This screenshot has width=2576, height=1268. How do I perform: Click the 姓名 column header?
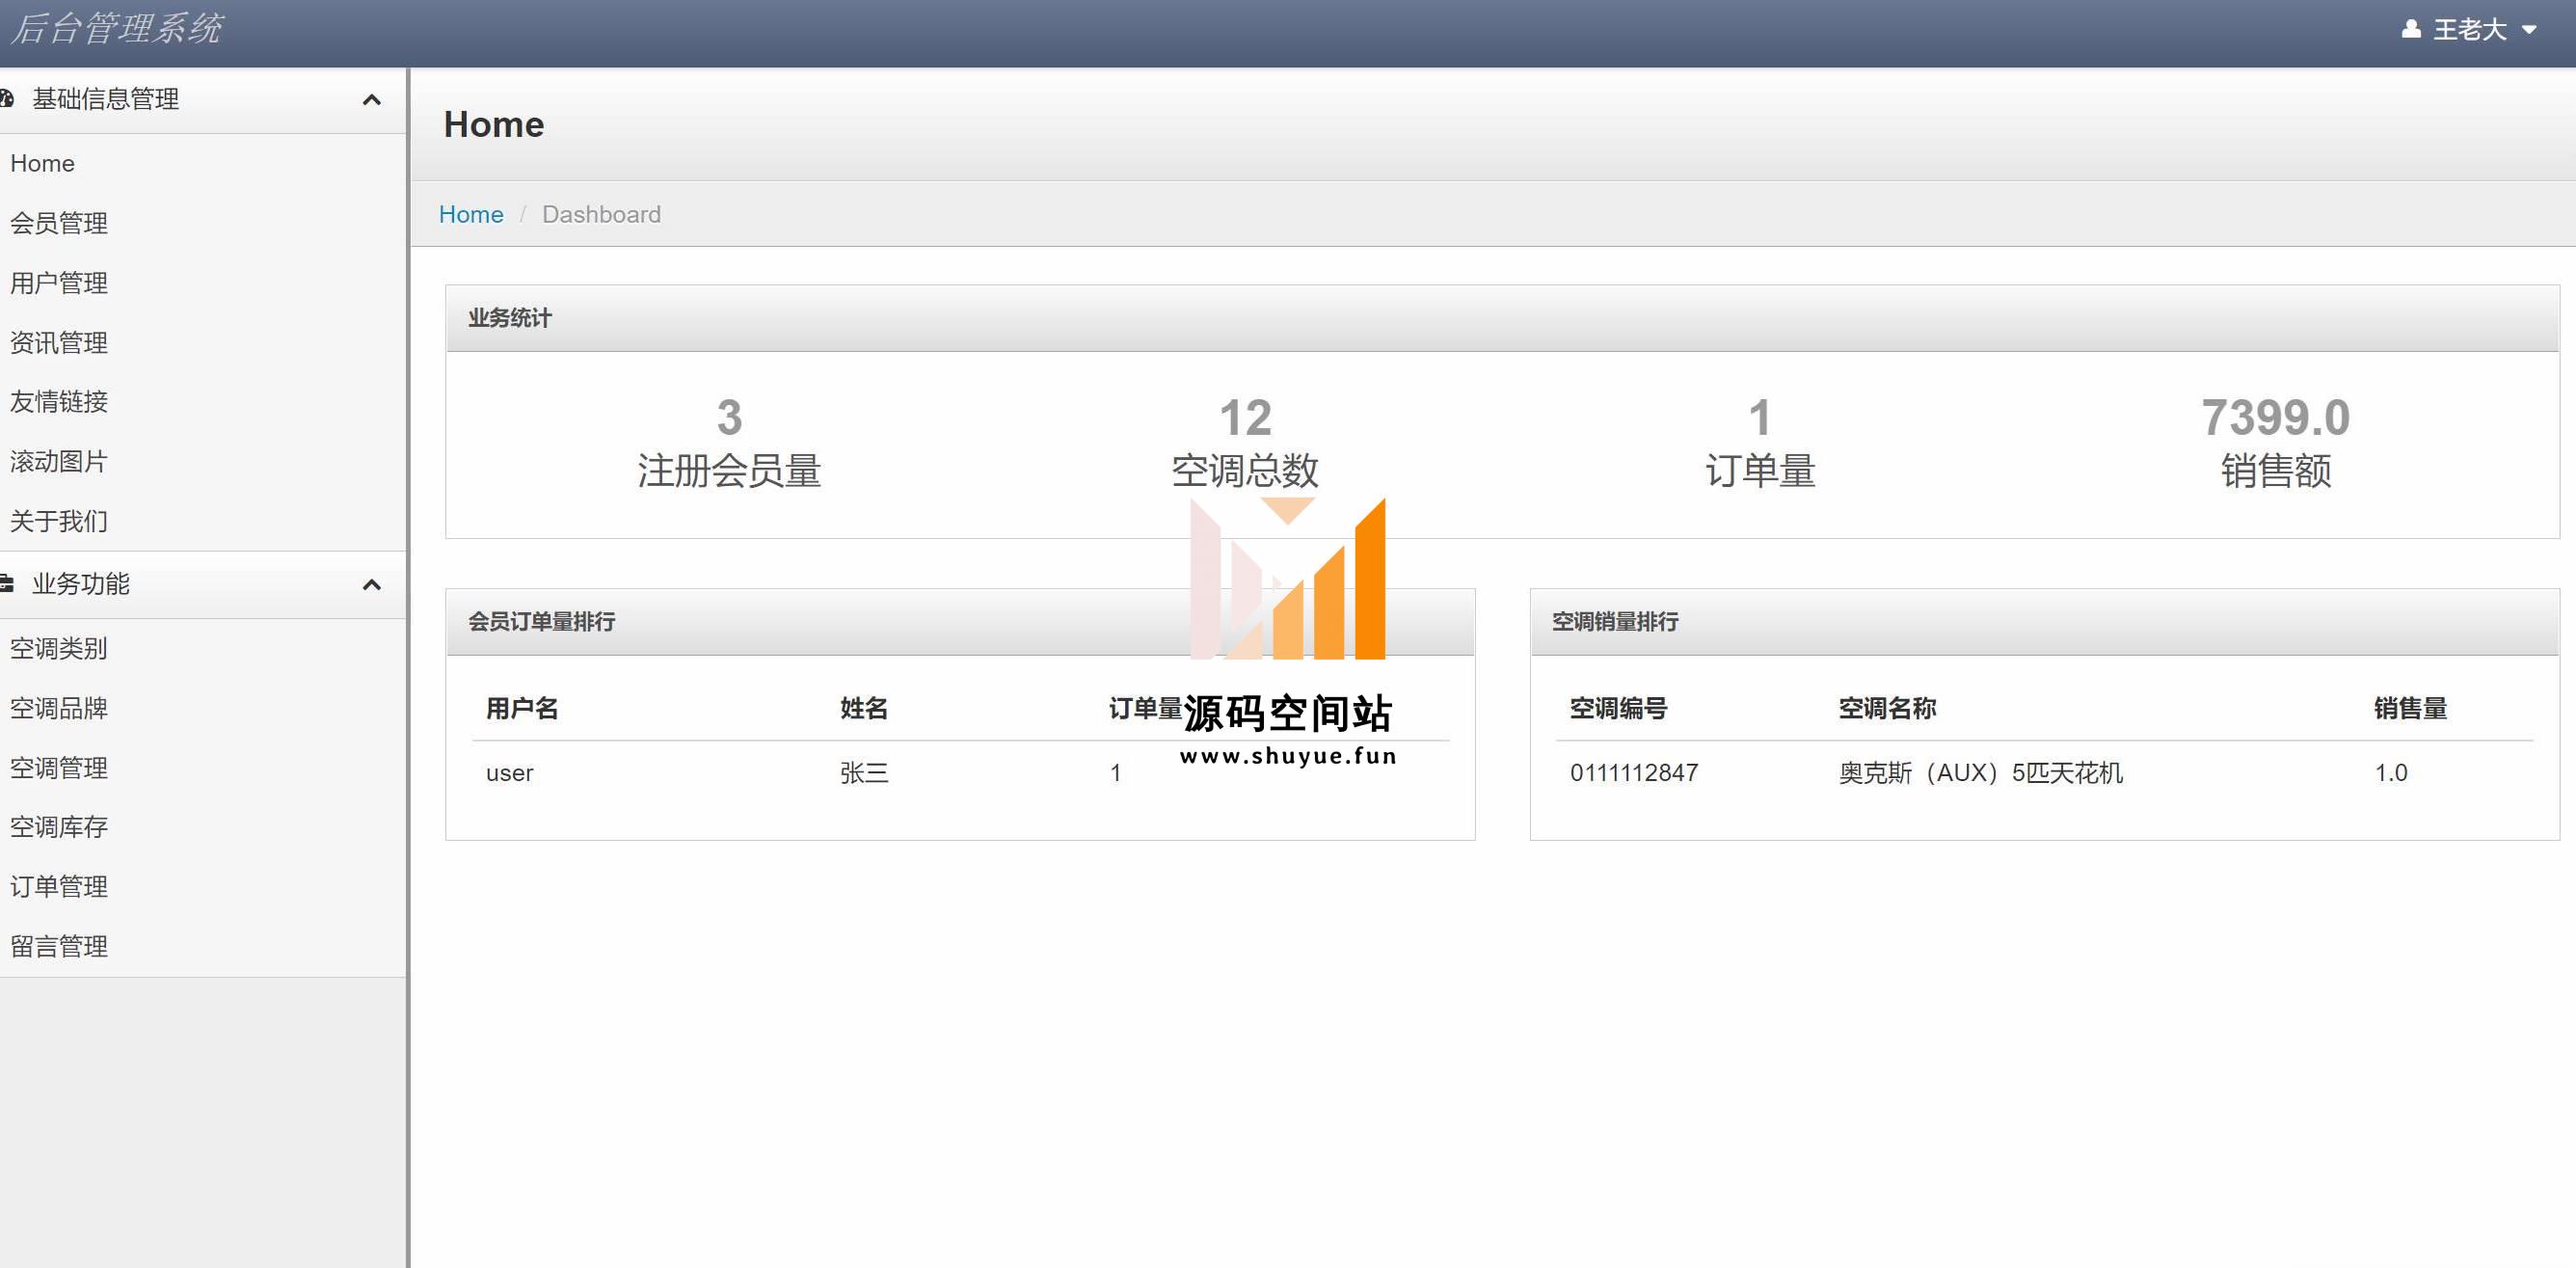pyautogui.click(x=864, y=708)
